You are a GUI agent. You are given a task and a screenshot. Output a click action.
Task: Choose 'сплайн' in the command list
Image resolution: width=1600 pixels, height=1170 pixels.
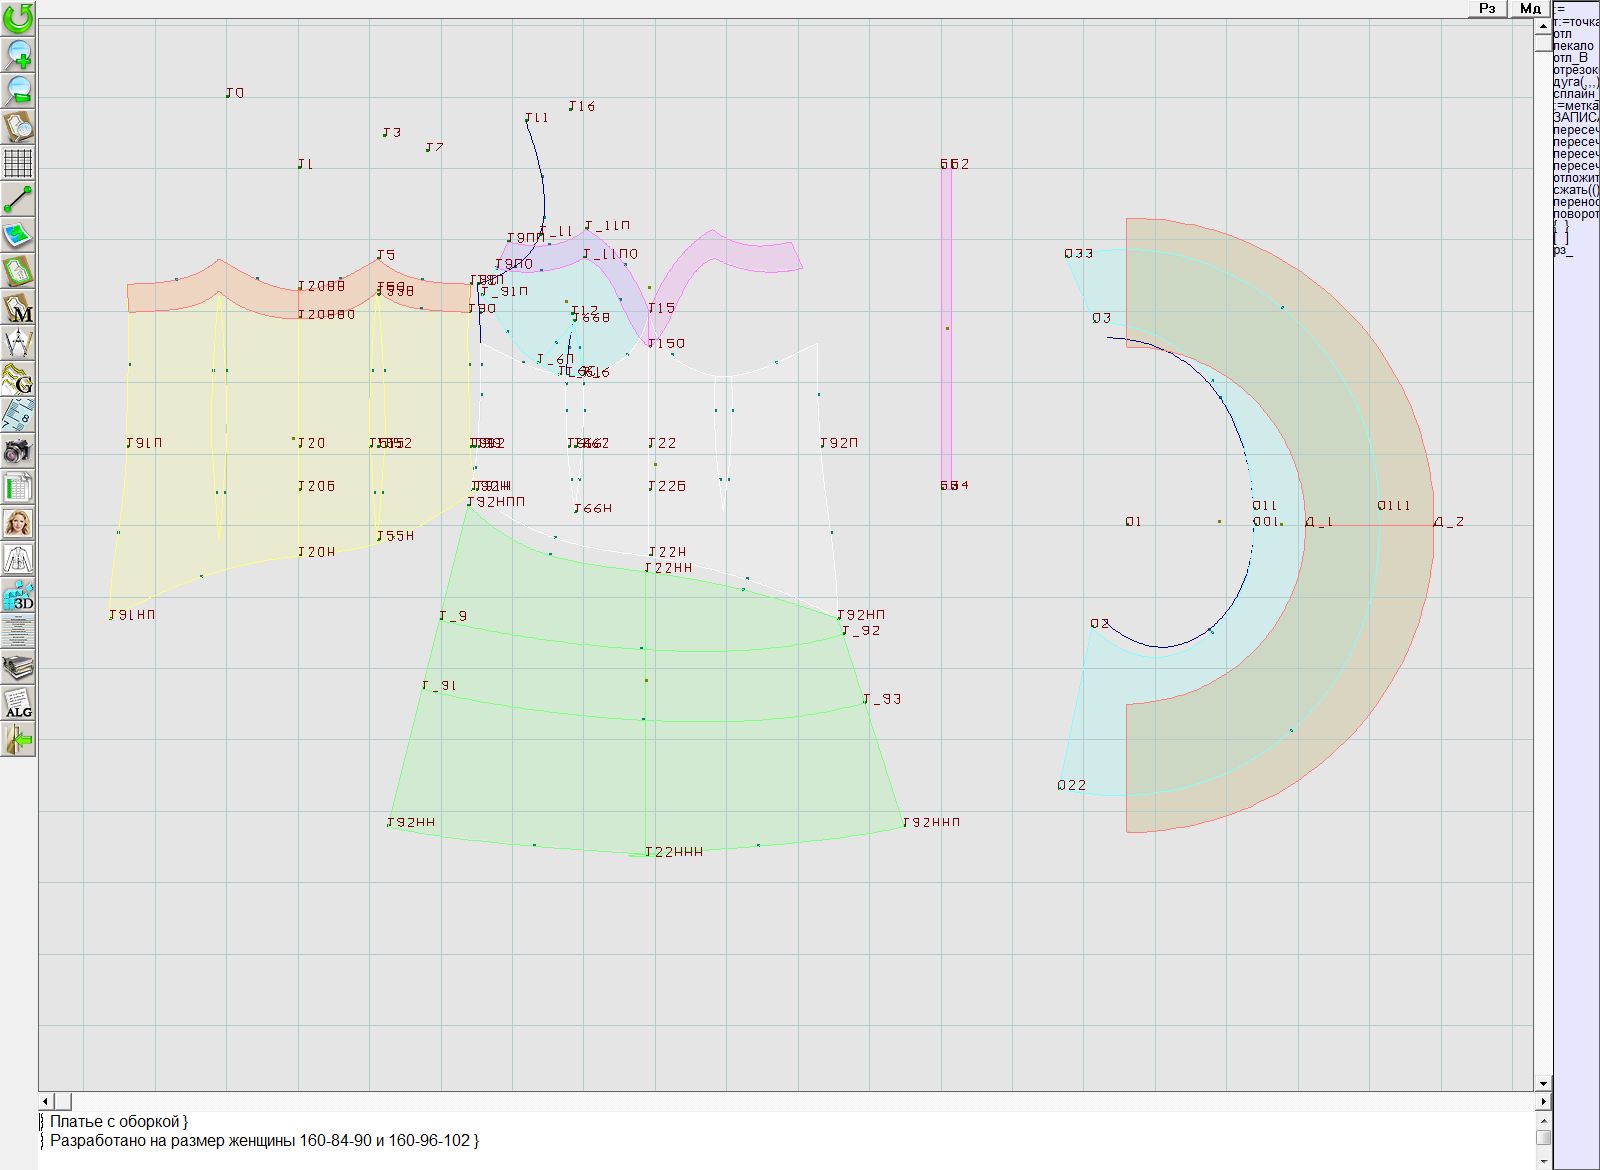(1575, 94)
